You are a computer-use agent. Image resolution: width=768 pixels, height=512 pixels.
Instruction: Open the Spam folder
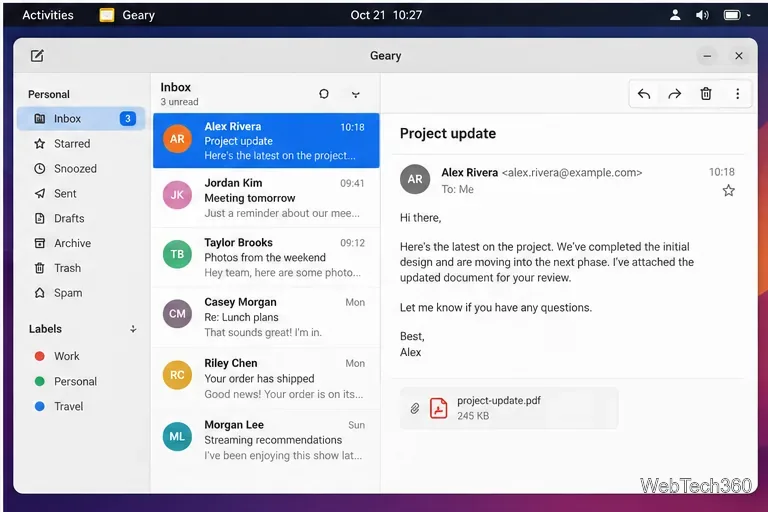pyautogui.click(x=81, y=293)
